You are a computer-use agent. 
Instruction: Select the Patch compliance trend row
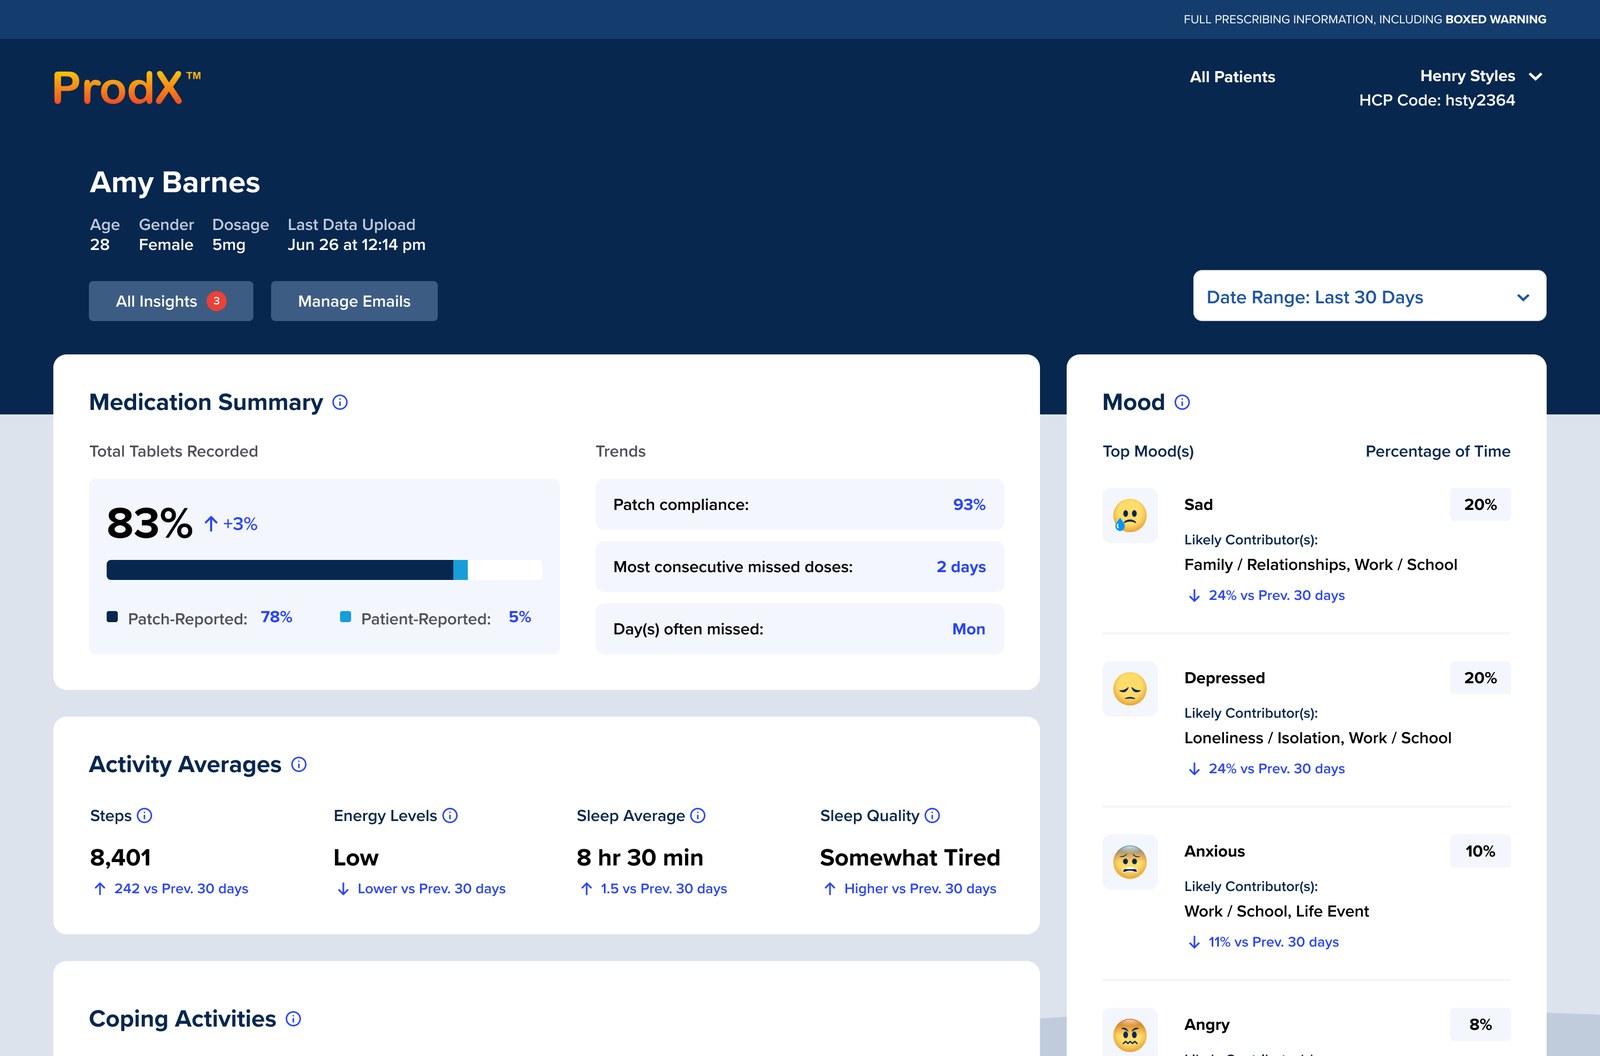tap(800, 505)
